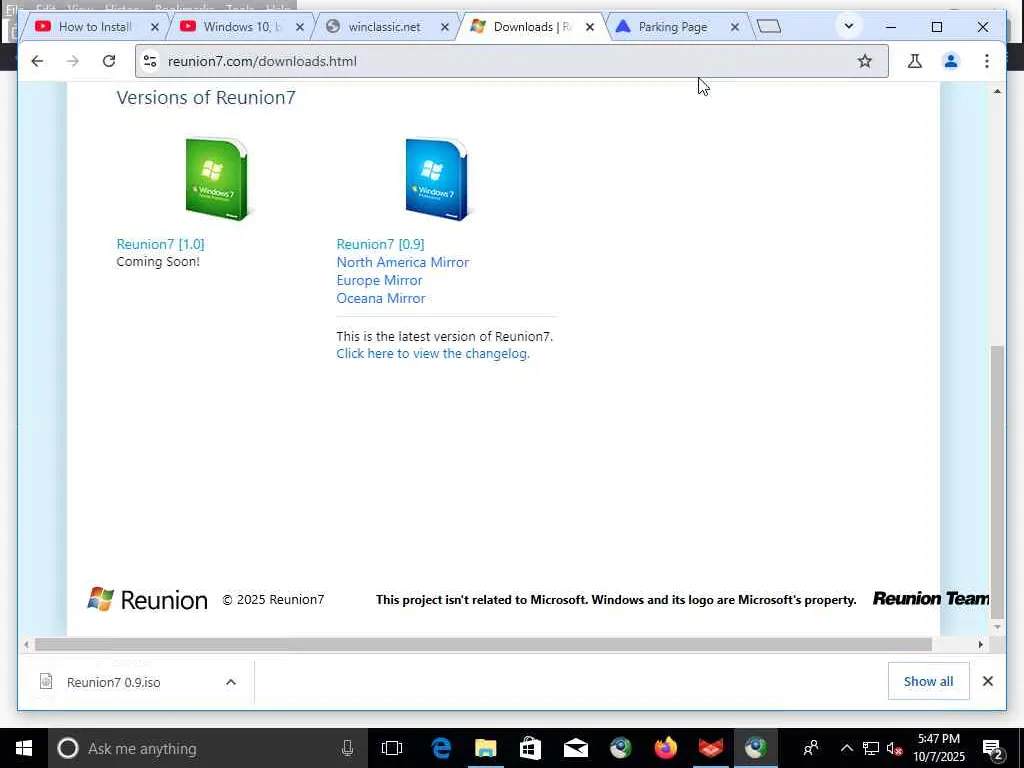Image resolution: width=1024 pixels, height=768 pixels.
Task: Click the red fox-like taskbar app icon
Action: [711, 748]
